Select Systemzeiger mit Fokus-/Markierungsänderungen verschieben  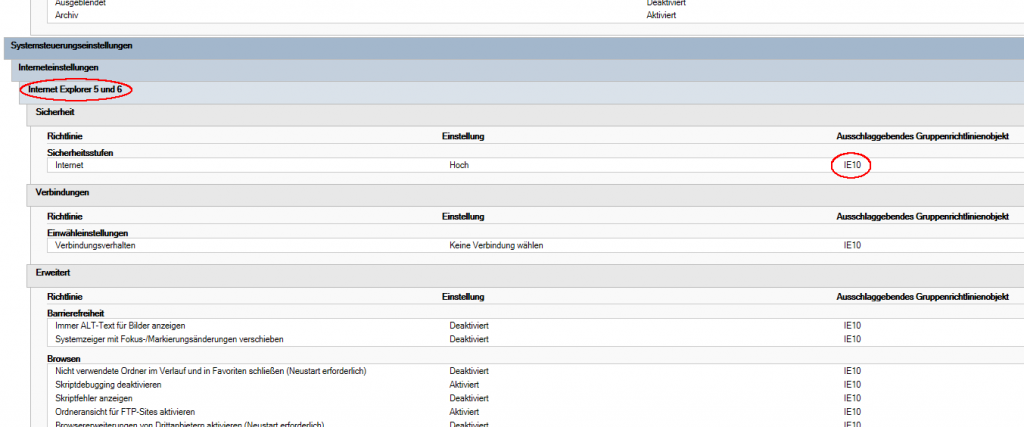pos(169,339)
